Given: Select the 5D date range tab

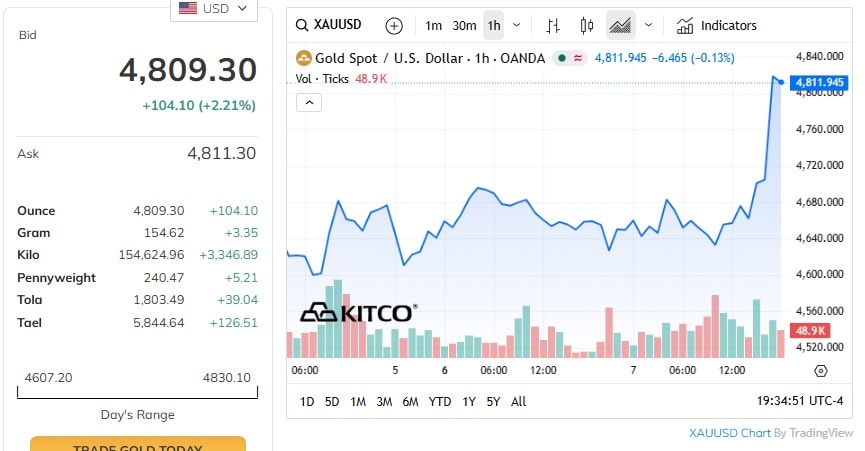Looking at the screenshot, I should pos(332,401).
